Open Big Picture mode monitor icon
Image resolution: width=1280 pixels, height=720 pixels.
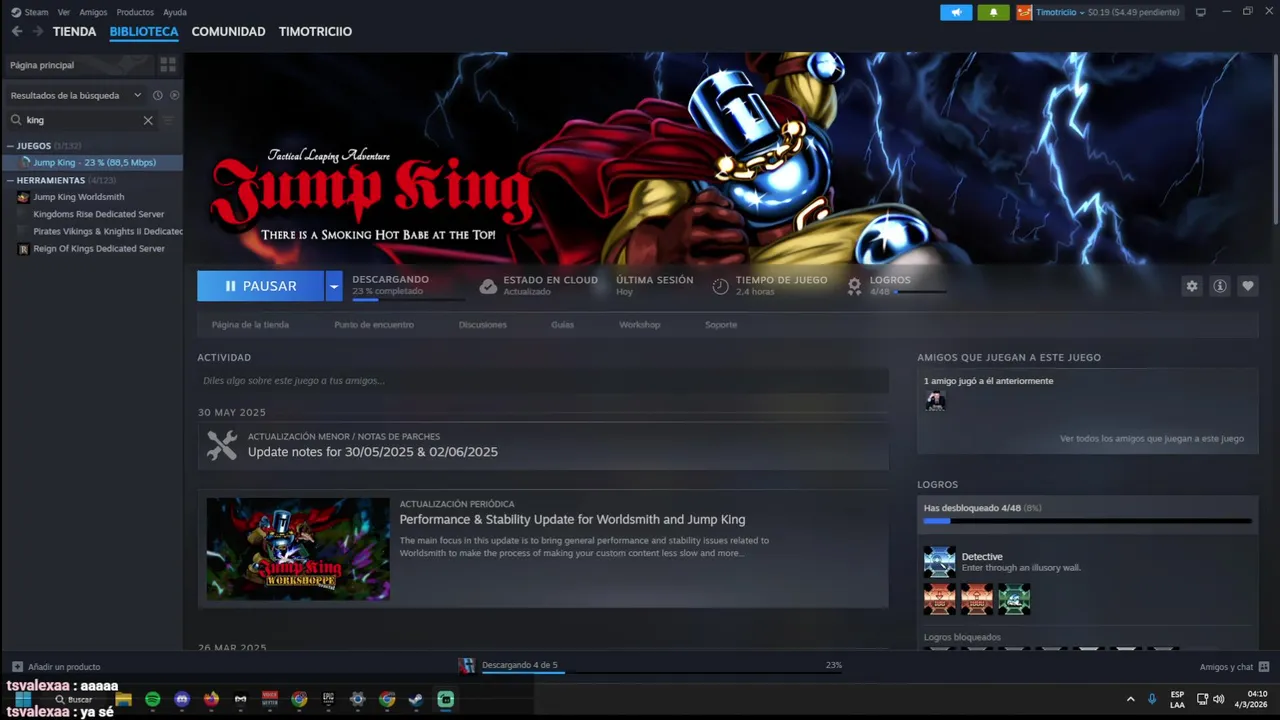pyautogui.click(x=1201, y=12)
